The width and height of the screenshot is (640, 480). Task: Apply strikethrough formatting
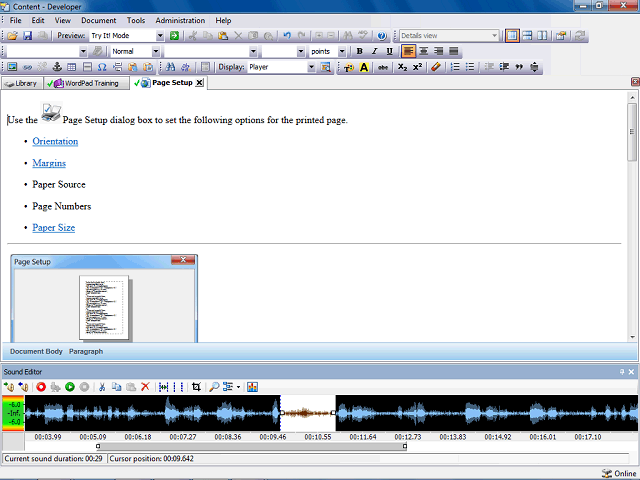tap(383, 67)
